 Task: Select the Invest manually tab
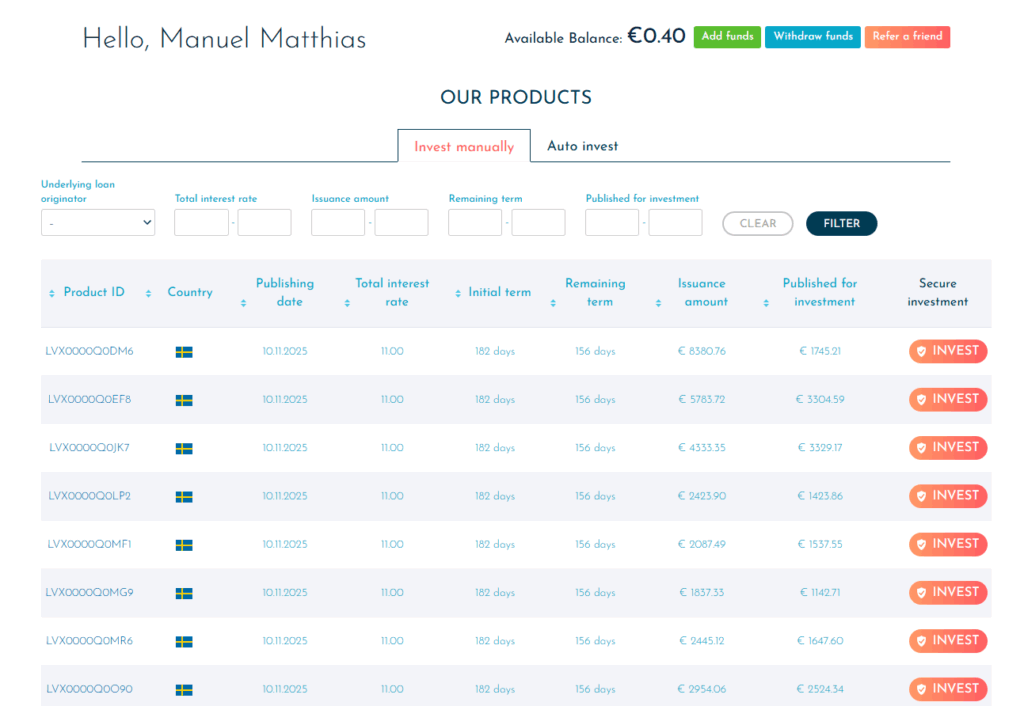[x=464, y=147]
